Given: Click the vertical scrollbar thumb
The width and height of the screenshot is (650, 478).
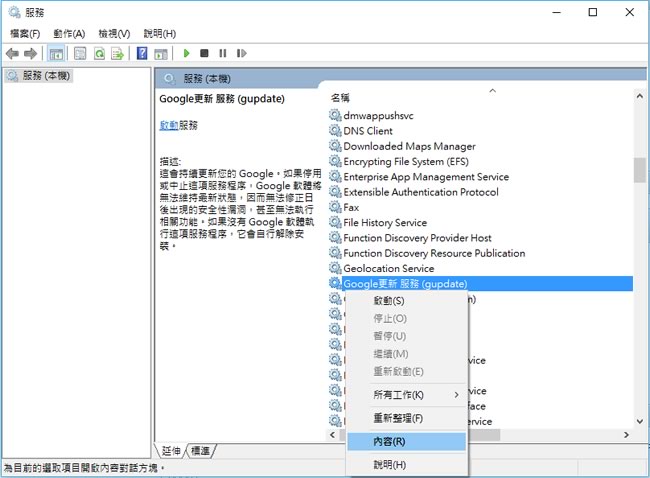Looking at the screenshot, I should [x=640, y=170].
